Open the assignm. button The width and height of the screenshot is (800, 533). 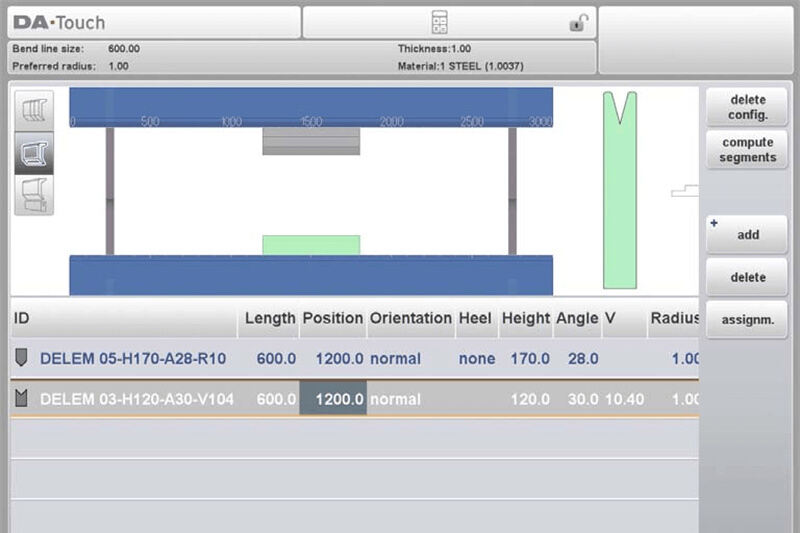(x=747, y=320)
